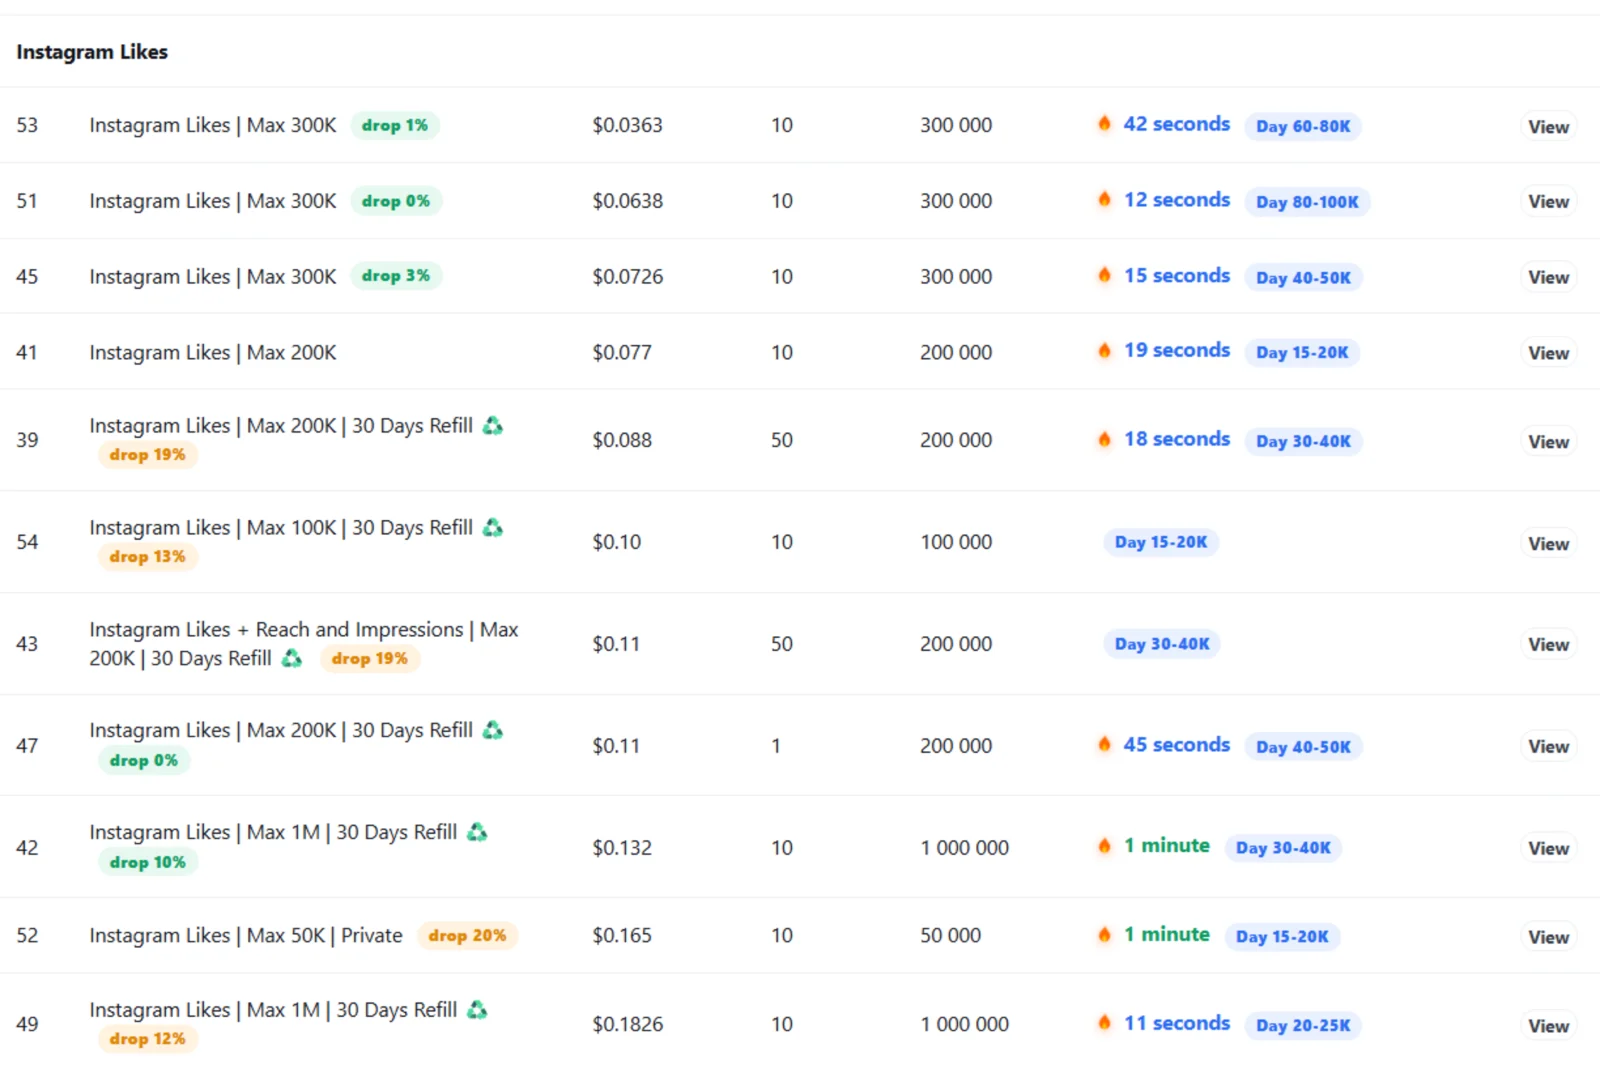Click refill recycle icon in service 42 row

click(x=478, y=832)
